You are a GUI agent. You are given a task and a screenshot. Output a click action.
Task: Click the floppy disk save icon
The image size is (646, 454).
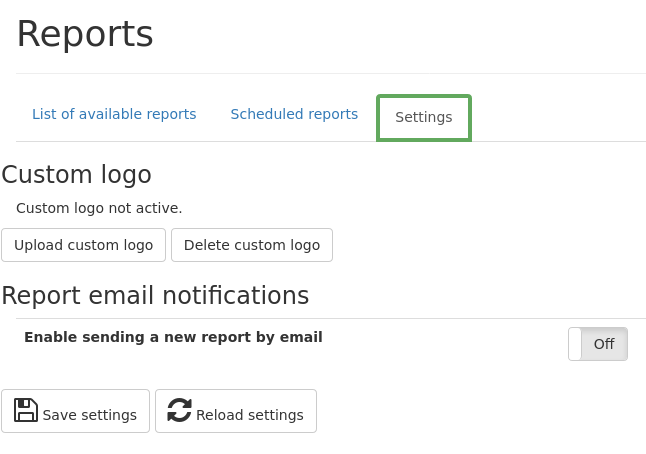coord(26,410)
